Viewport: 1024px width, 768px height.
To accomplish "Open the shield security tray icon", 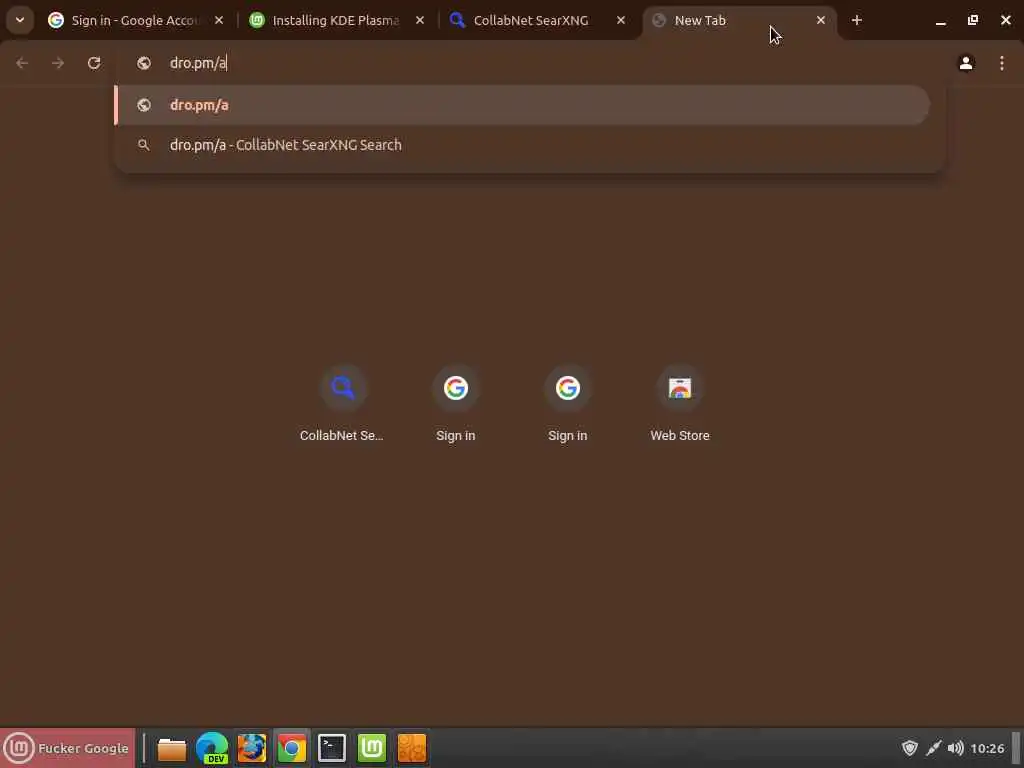I will [x=910, y=748].
